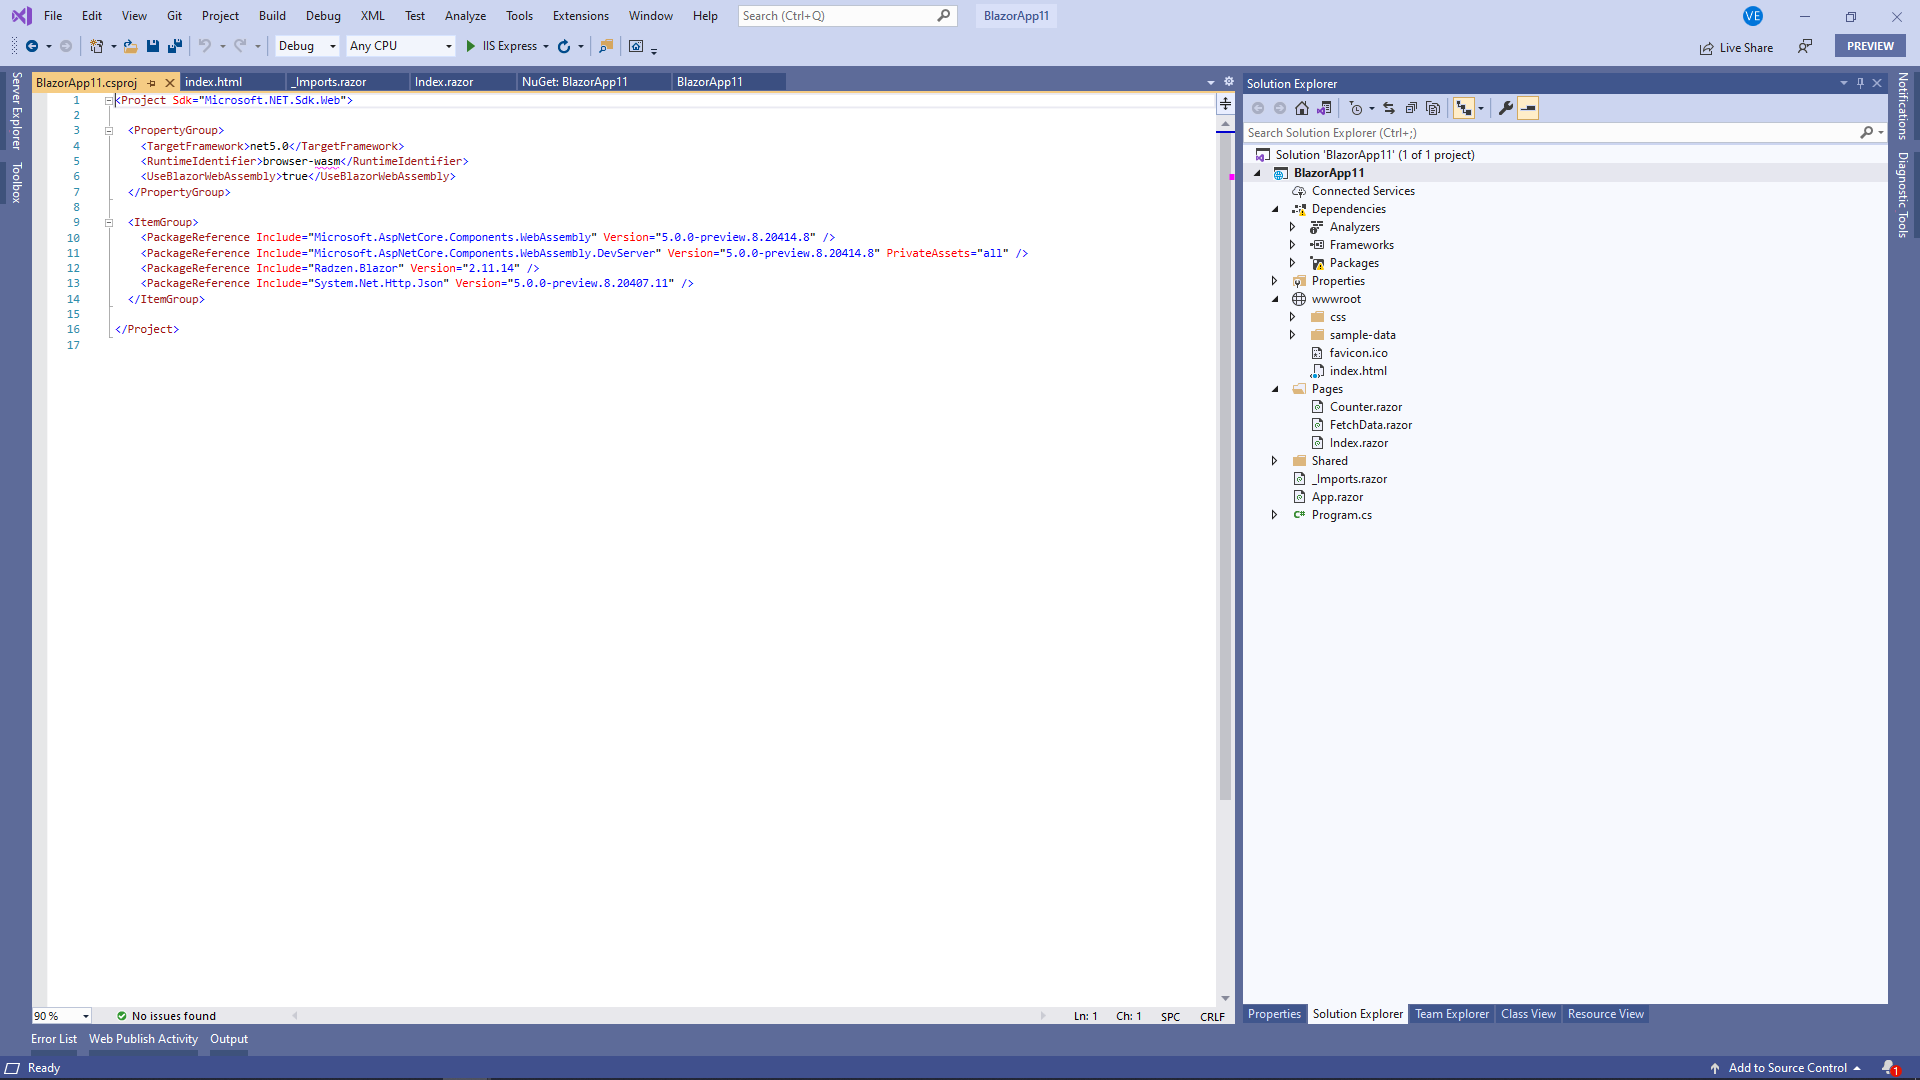Screen dimensions: 1920x1080
Task: Click the Open File folder icon
Action: point(130,46)
